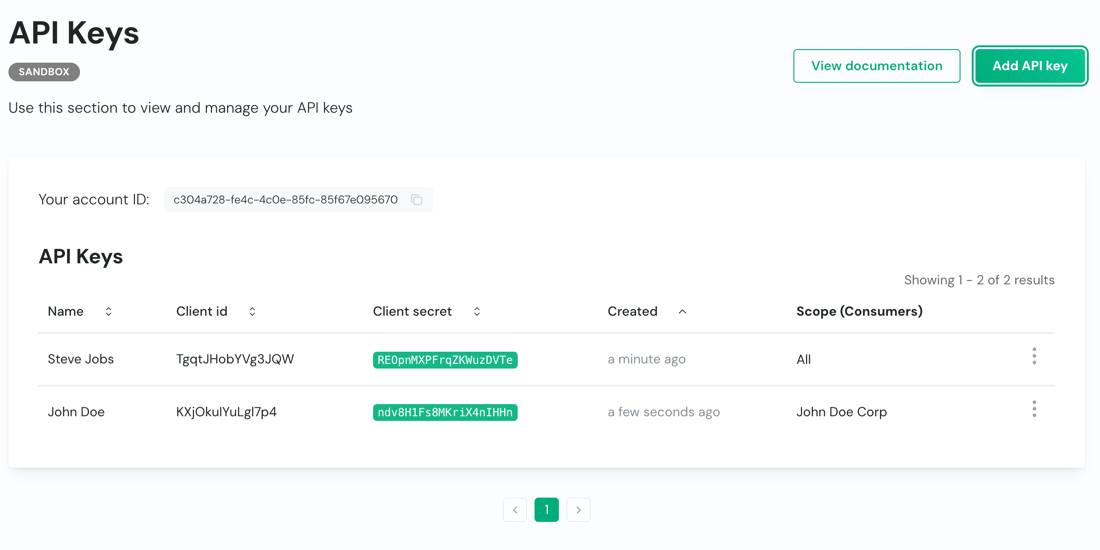Click 'Showing 1 - 2 of 2 results' text
Viewport: 1100px width, 550px height.
tap(979, 280)
